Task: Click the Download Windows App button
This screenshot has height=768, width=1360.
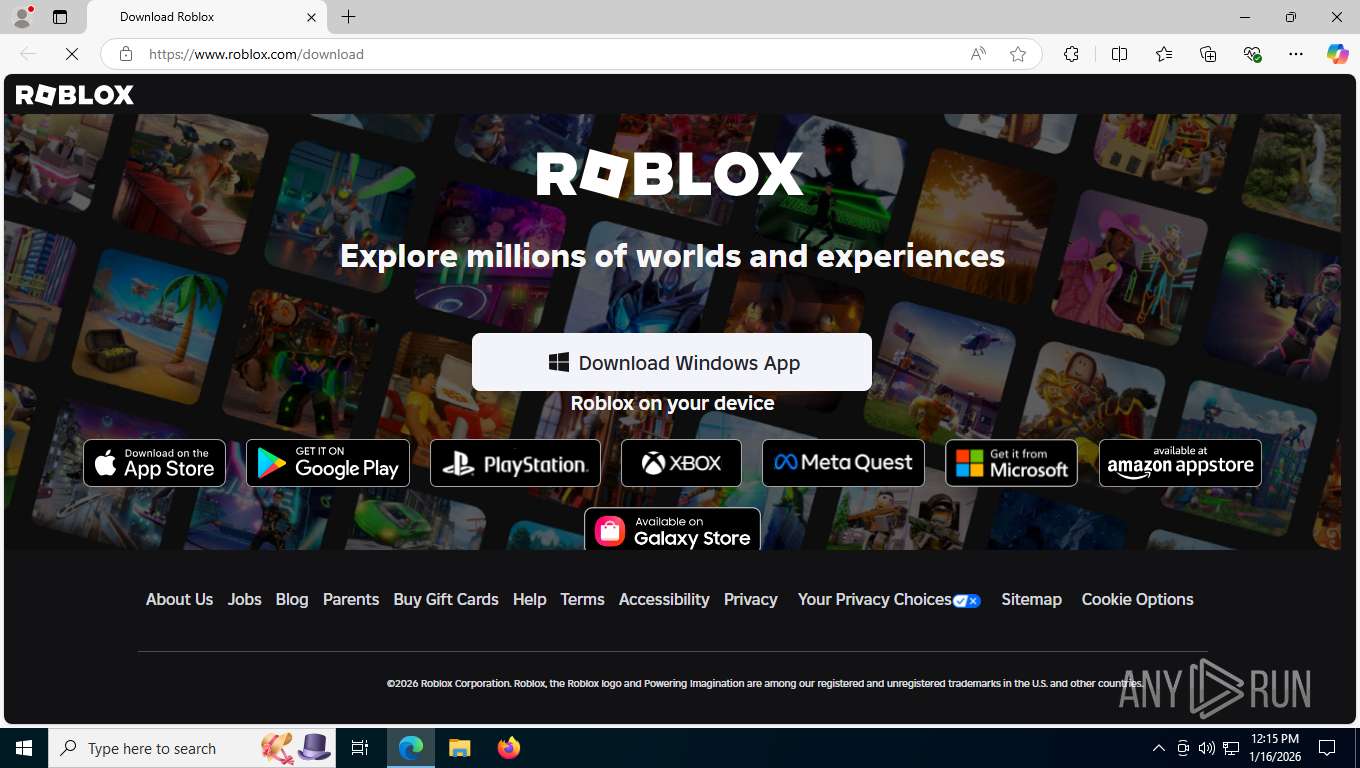Action: click(x=672, y=362)
